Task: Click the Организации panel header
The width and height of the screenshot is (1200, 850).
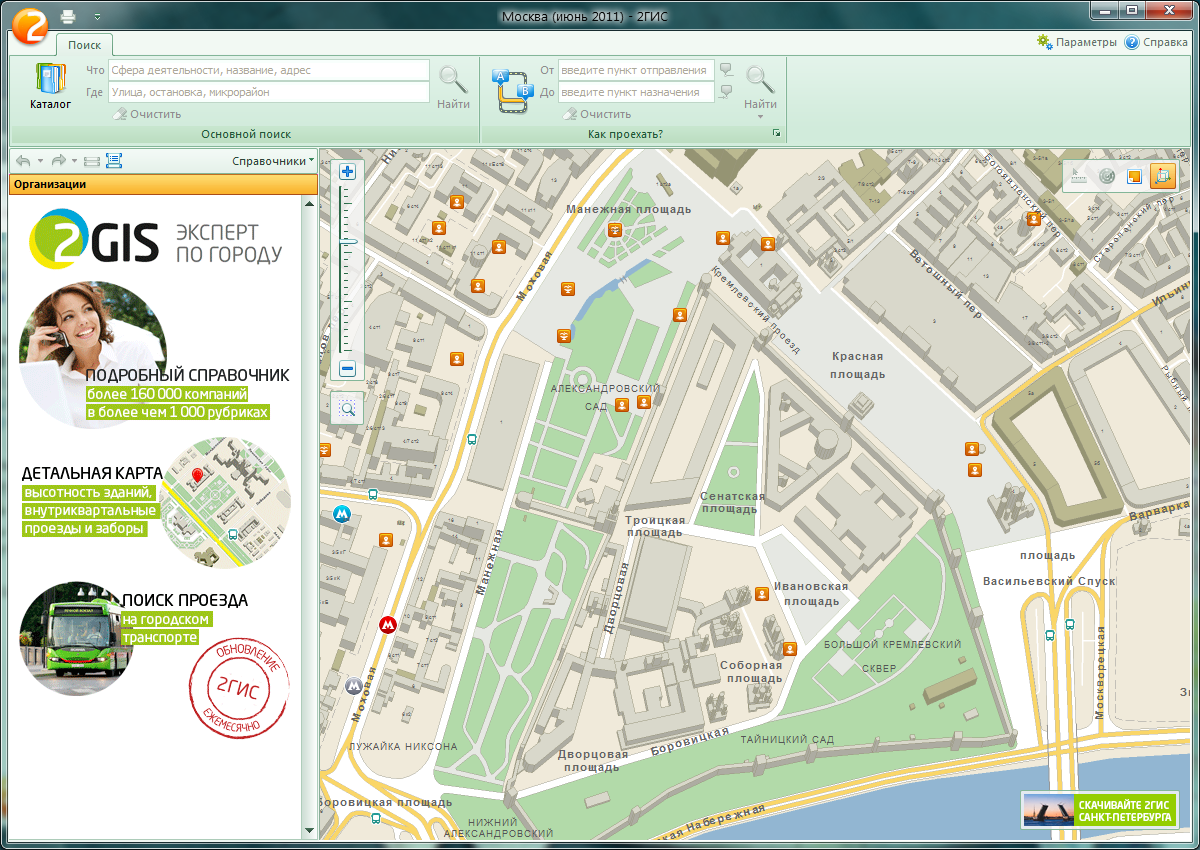Action: point(163,184)
